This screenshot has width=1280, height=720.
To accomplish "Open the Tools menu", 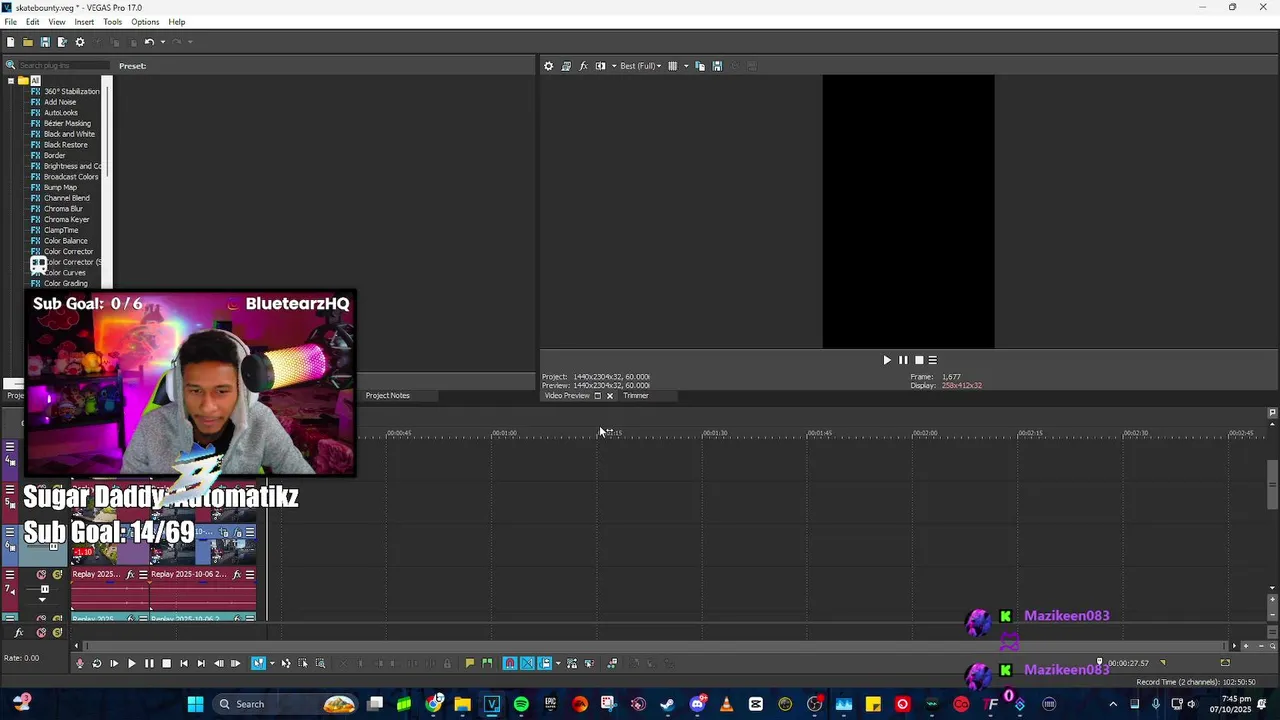I will point(112,22).
